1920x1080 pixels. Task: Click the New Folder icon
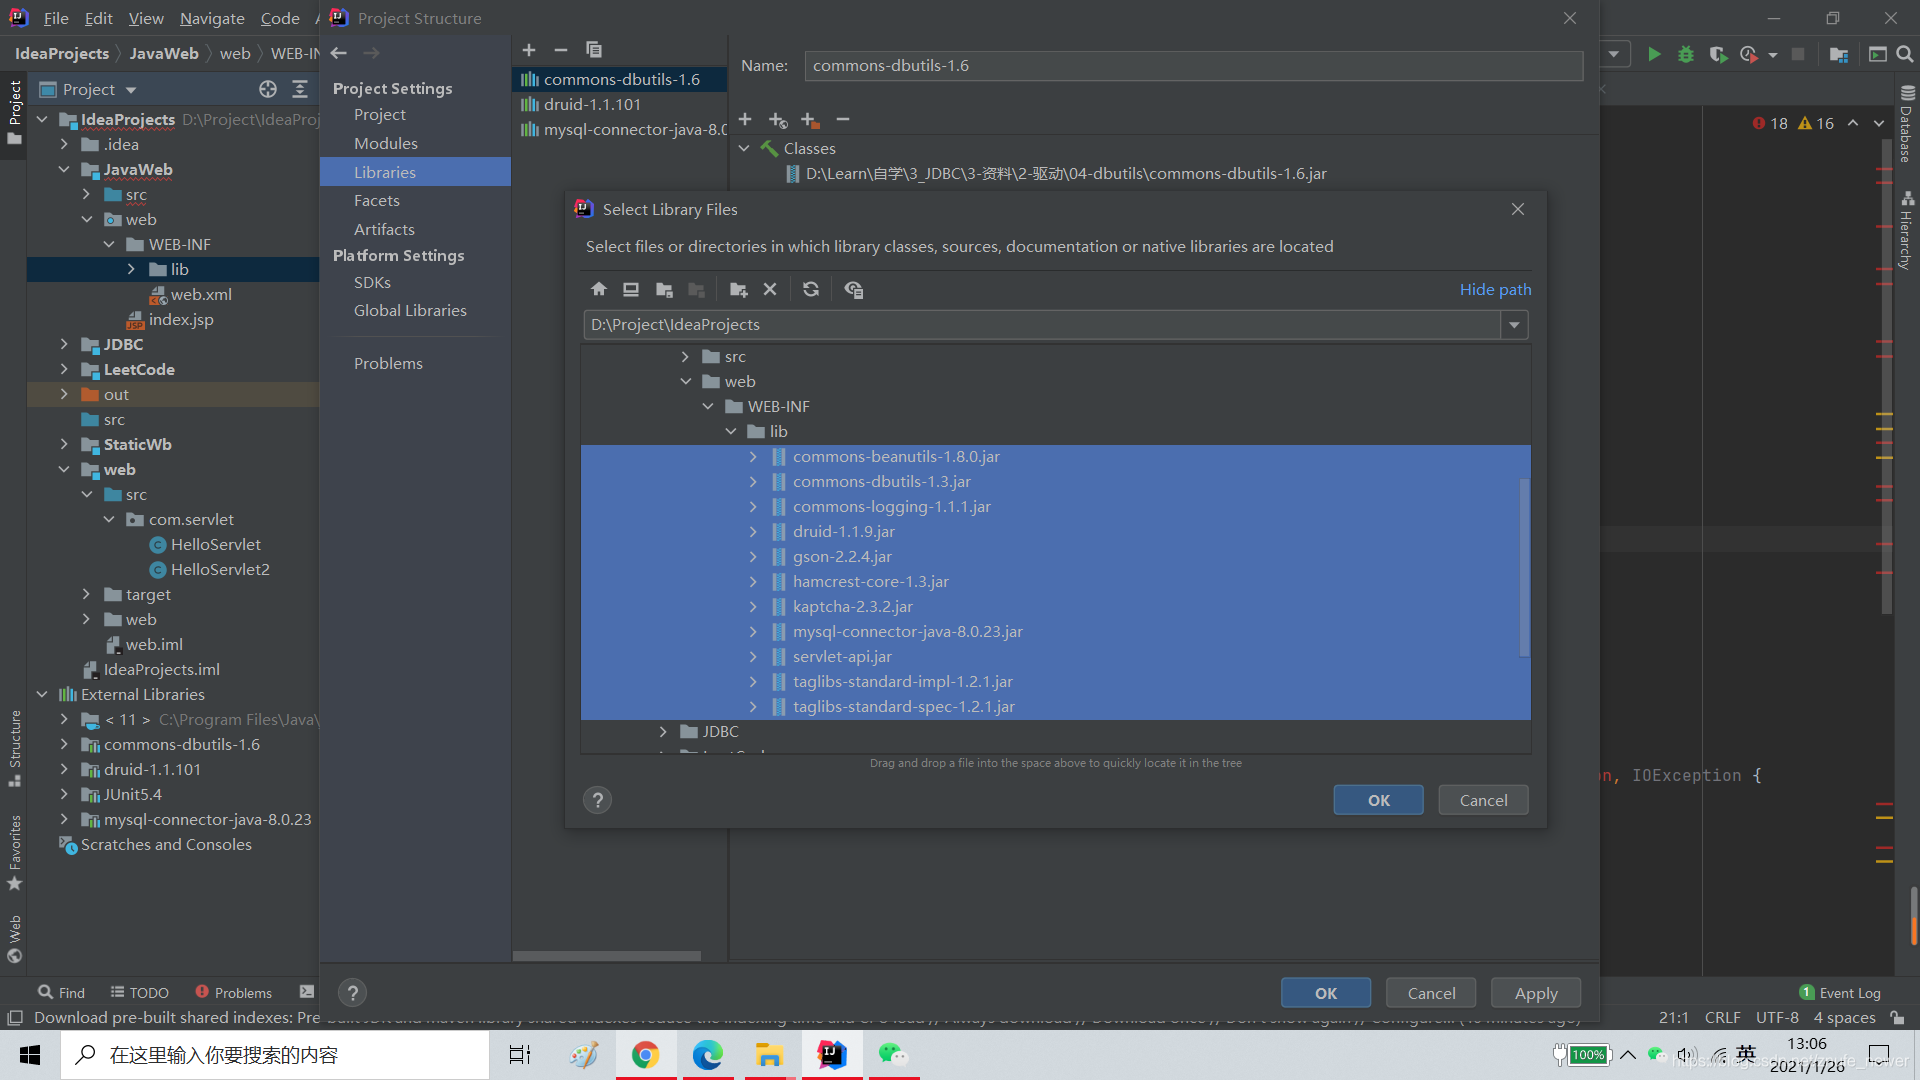738,289
